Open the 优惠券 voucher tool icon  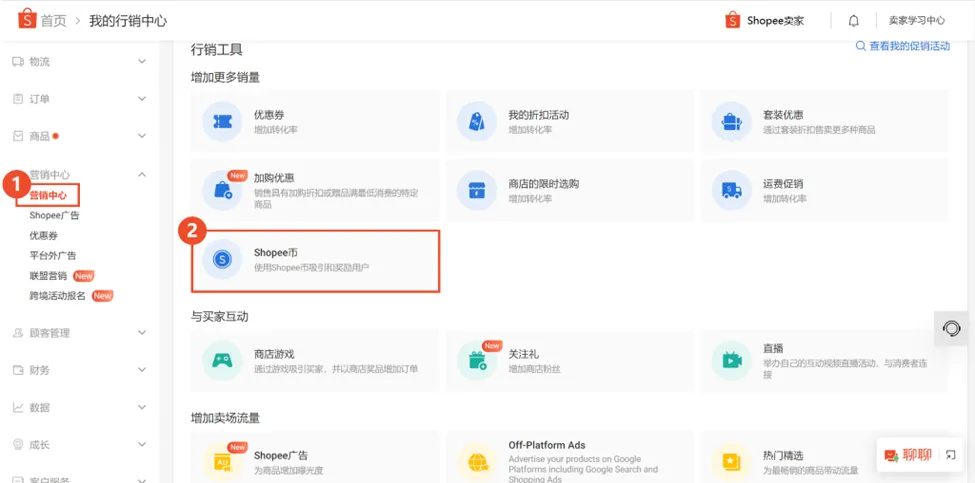coord(222,121)
